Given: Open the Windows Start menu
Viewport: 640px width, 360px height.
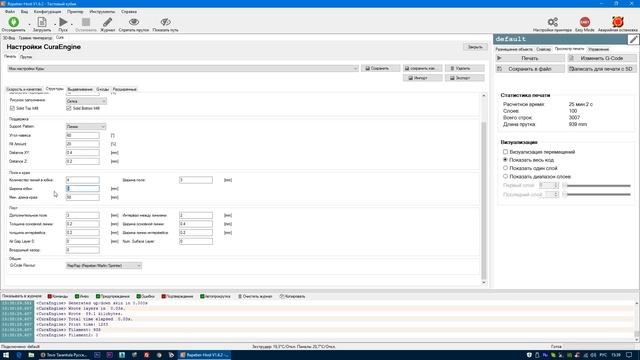Looking at the screenshot, I should tap(6, 355).
